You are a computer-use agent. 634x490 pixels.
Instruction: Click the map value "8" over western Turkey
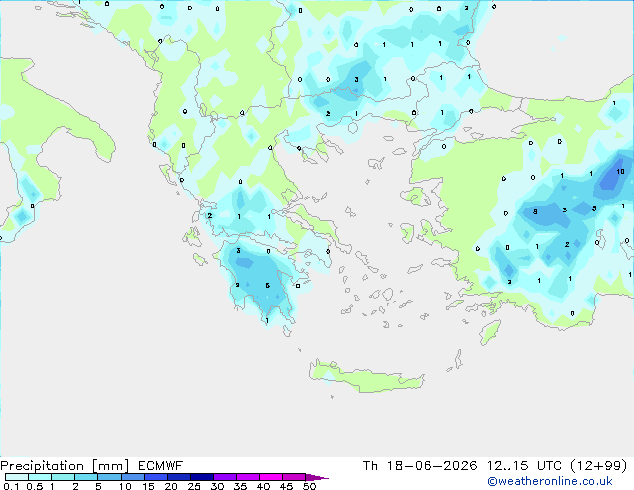pyautogui.click(x=535, y=211)
